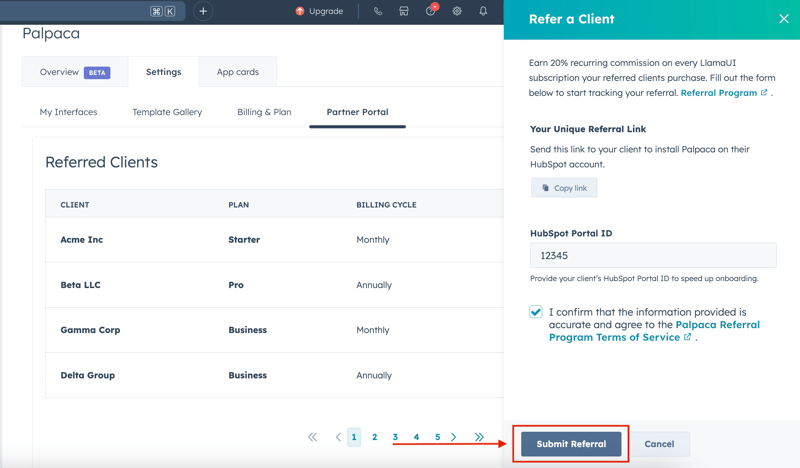
Task: Open the settings gear icon
Action: tap(457, 12)
